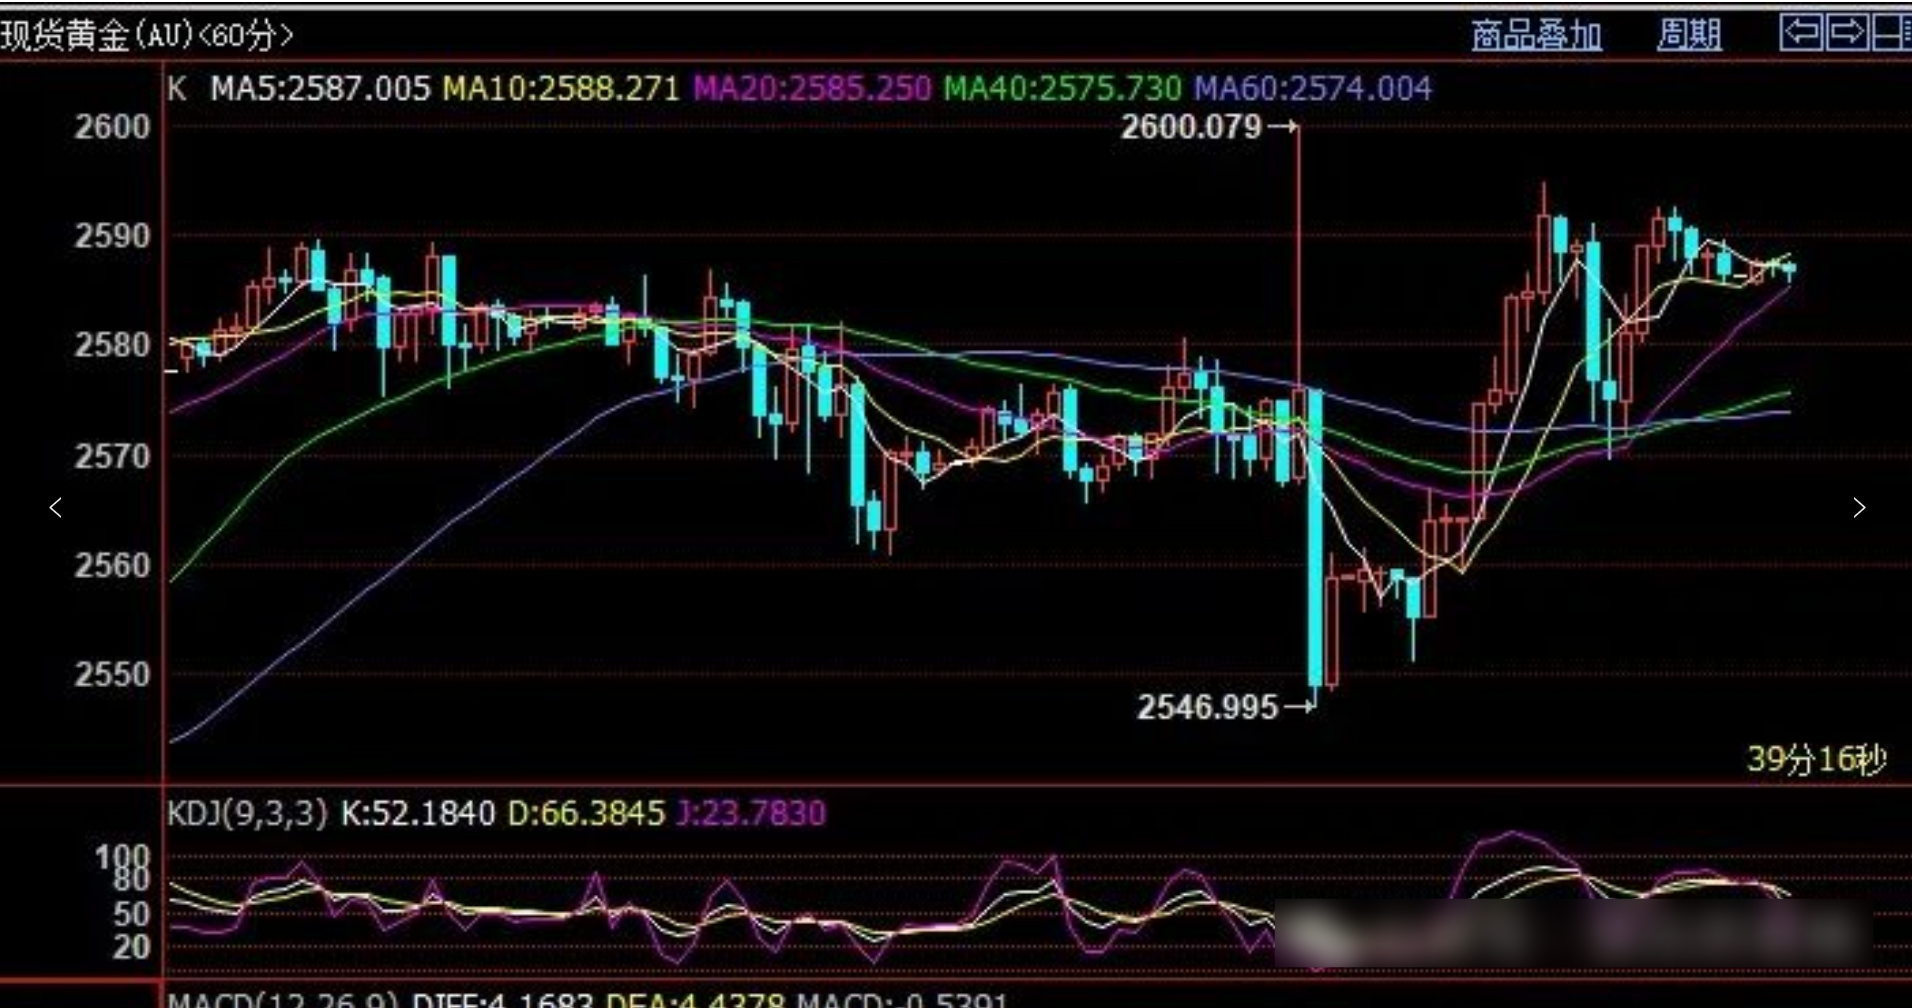Click the right arrow navigation icon in the toolbar
The image size is (1912, 1008).
coord(1847,33)
